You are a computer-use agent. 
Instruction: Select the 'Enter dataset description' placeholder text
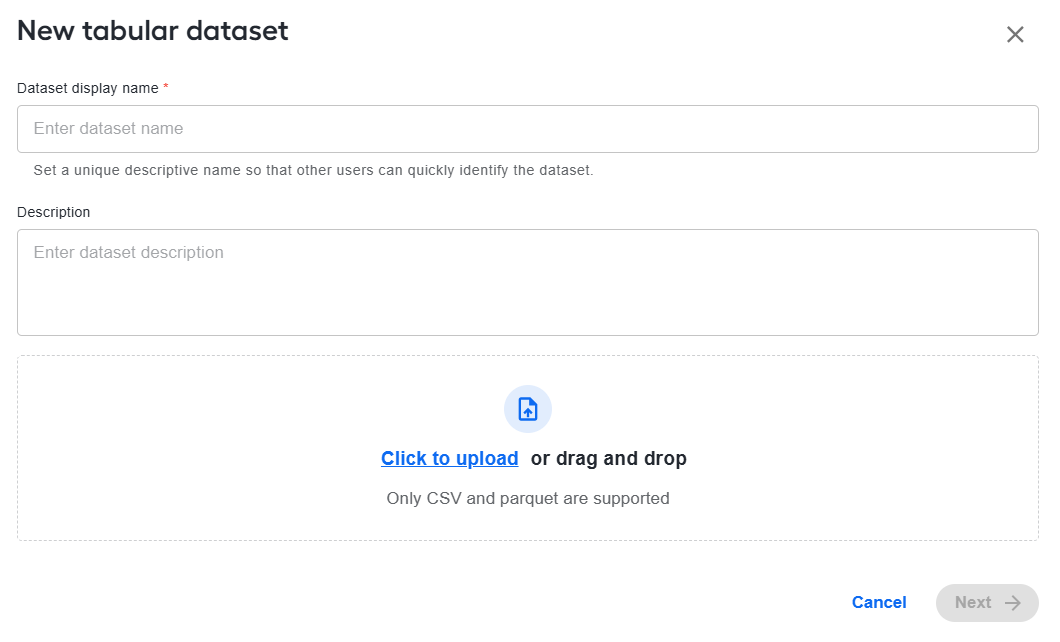(x=128, y=253)
